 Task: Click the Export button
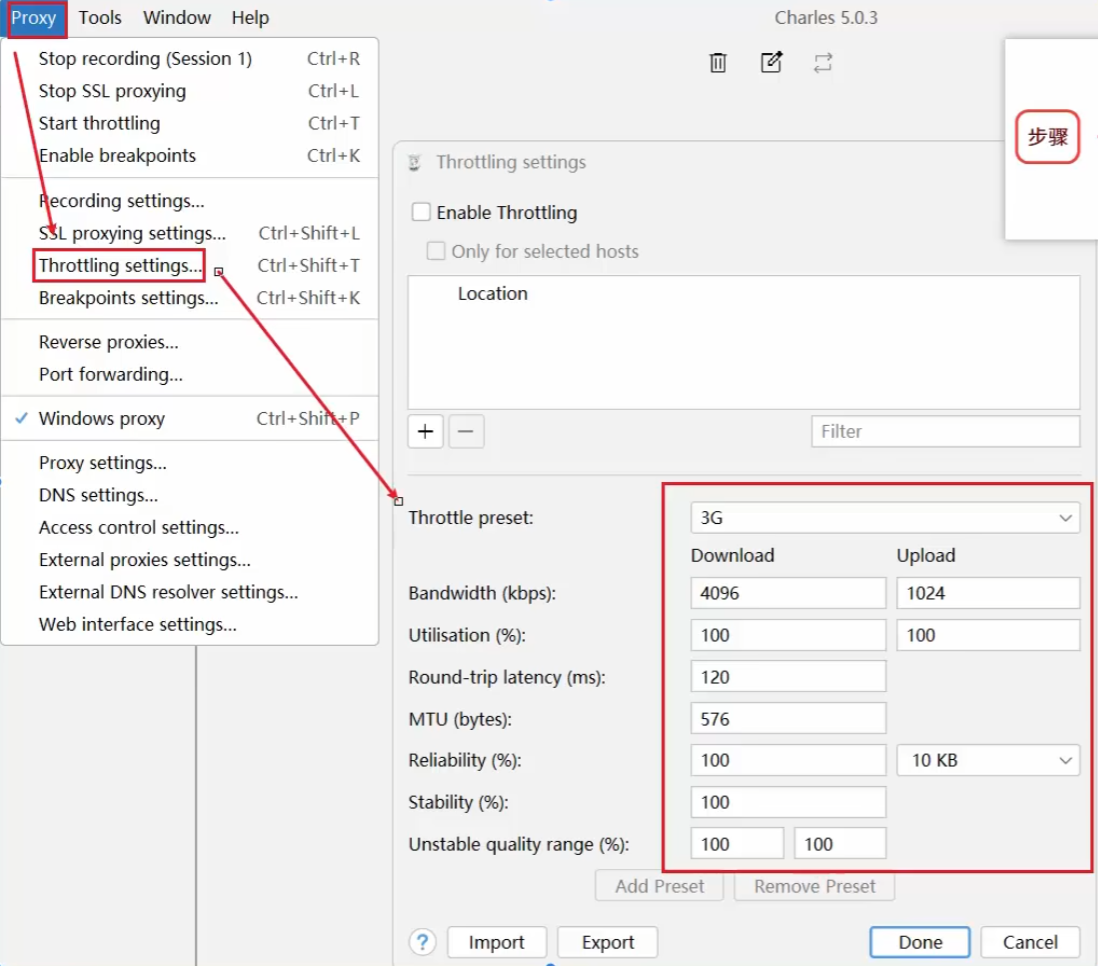click(x=607, y=943)
